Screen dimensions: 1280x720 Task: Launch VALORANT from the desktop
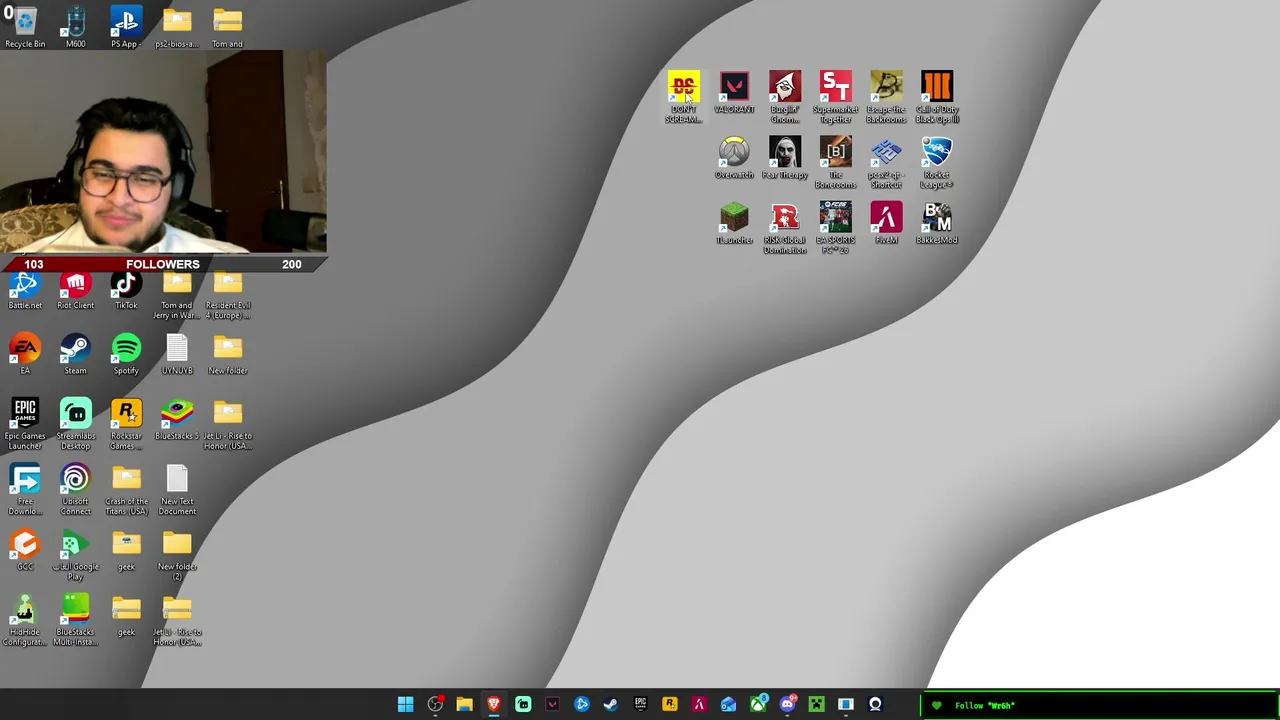pyautogui.click(x=734, y=92)
